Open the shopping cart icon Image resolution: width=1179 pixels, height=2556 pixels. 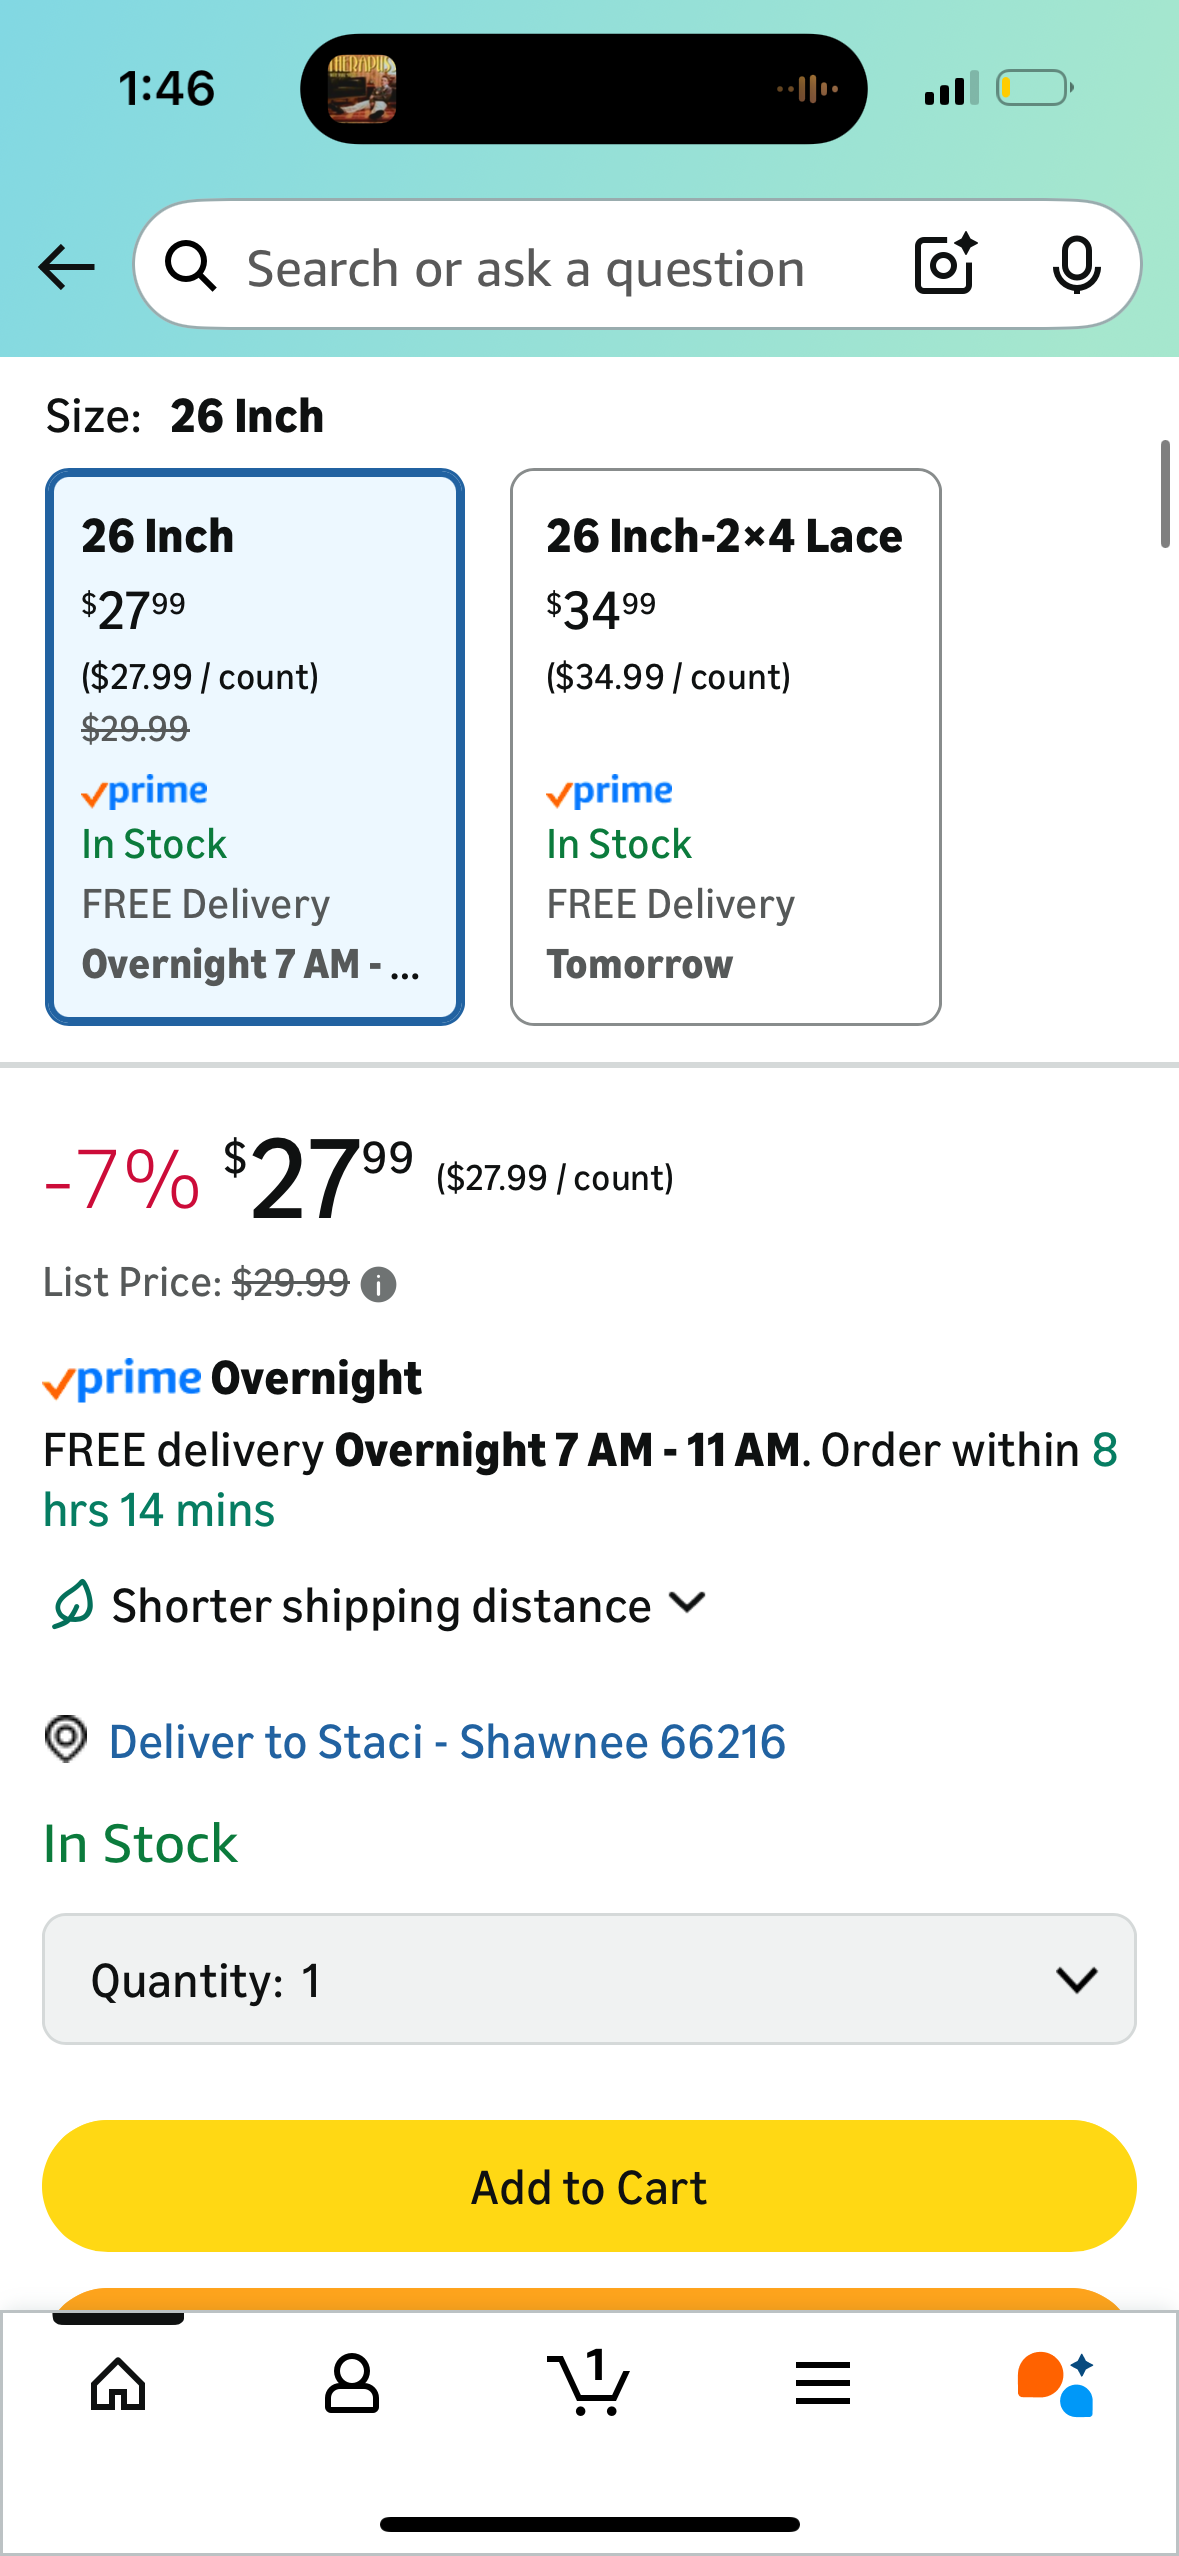point(588,2384)
